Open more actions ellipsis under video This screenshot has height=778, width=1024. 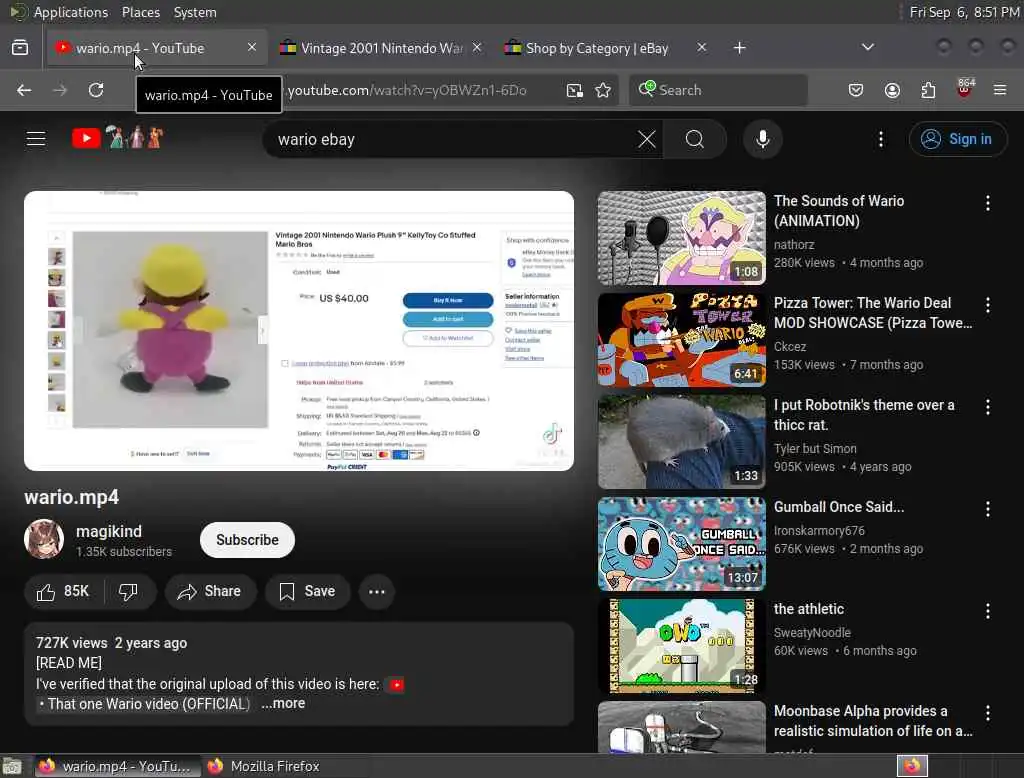[377, 591]
